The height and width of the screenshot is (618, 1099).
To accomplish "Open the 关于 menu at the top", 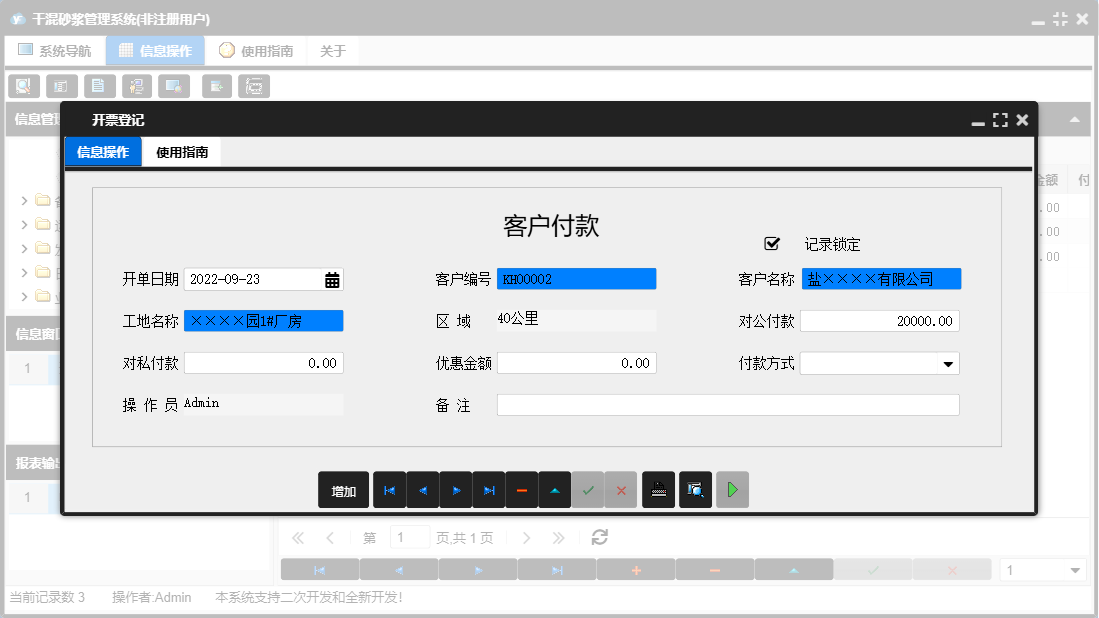I will click(332, 50).
